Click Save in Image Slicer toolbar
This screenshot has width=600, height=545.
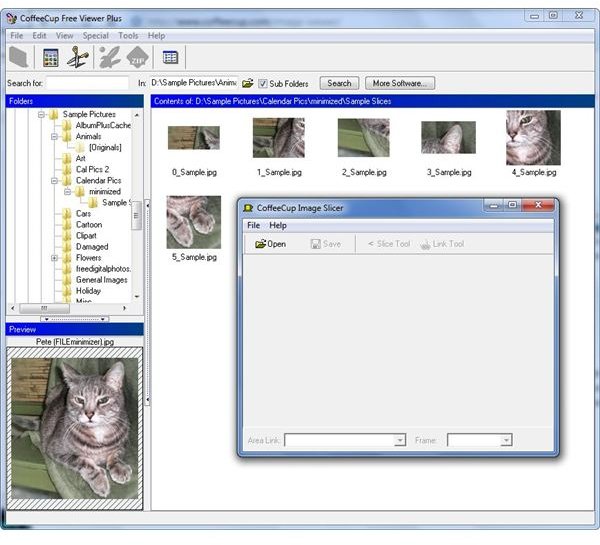326,244
